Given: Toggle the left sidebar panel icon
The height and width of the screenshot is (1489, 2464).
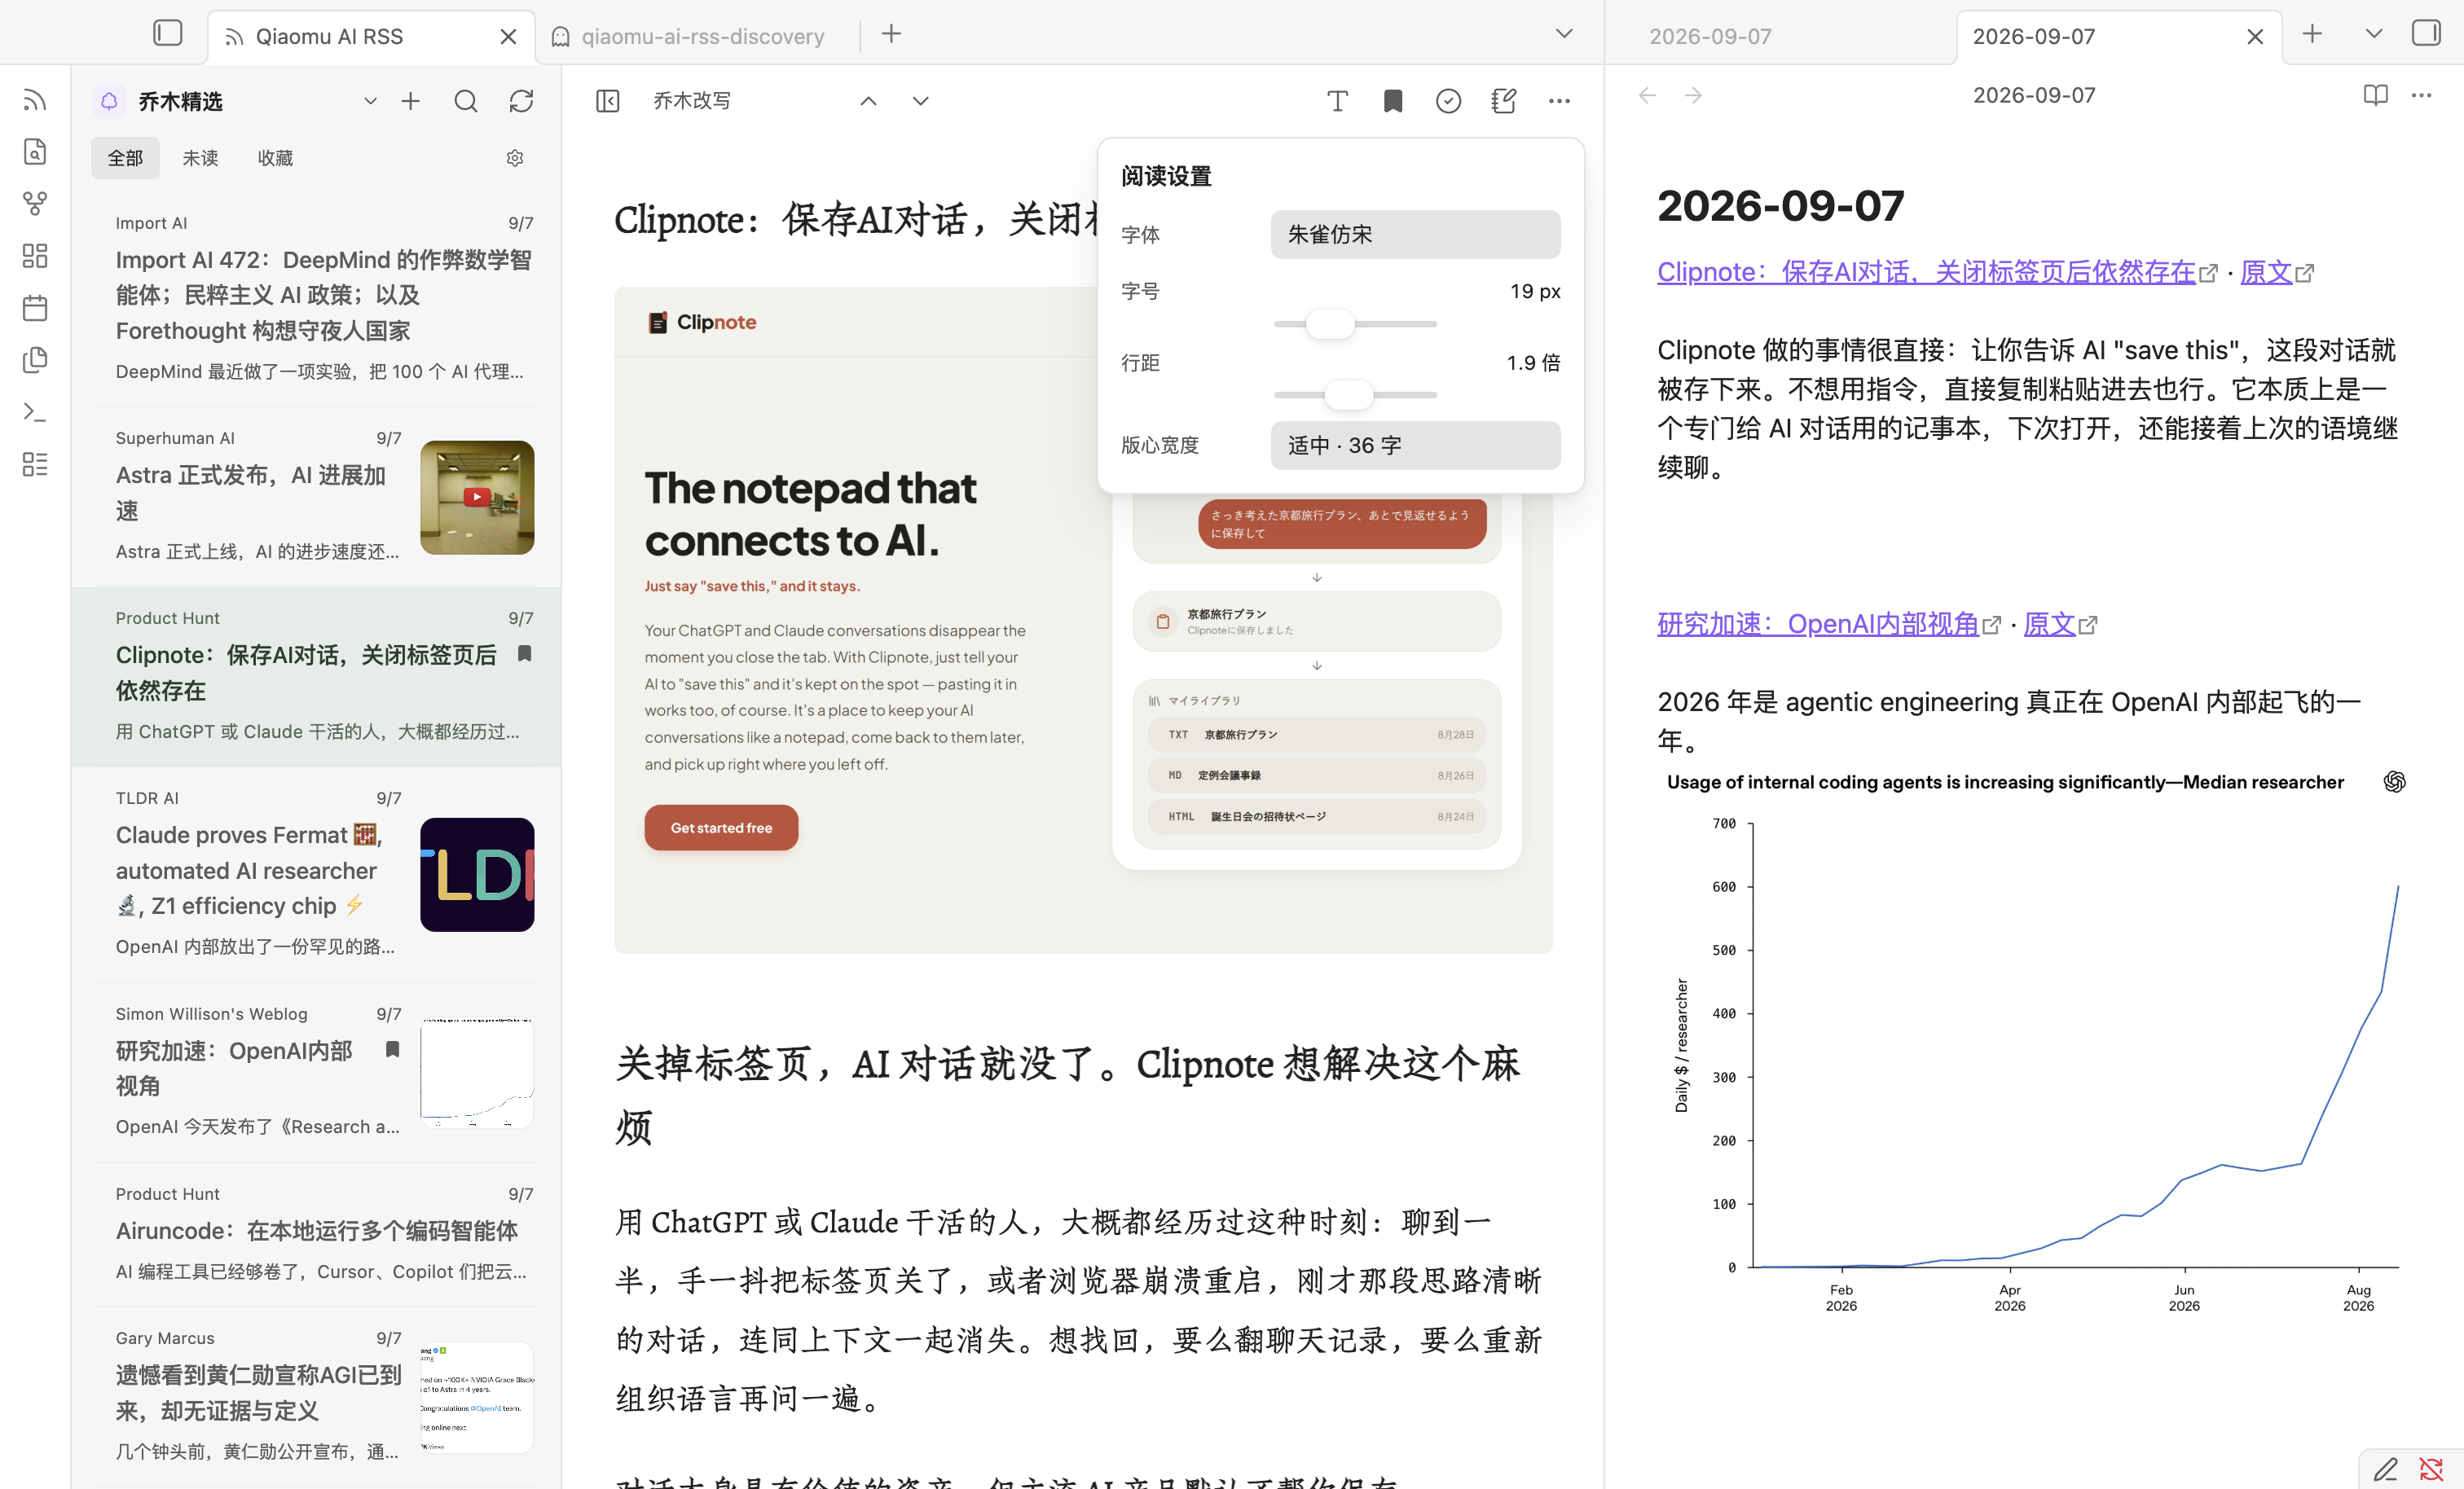Looking at the screenshot, I should coord(167,34).
